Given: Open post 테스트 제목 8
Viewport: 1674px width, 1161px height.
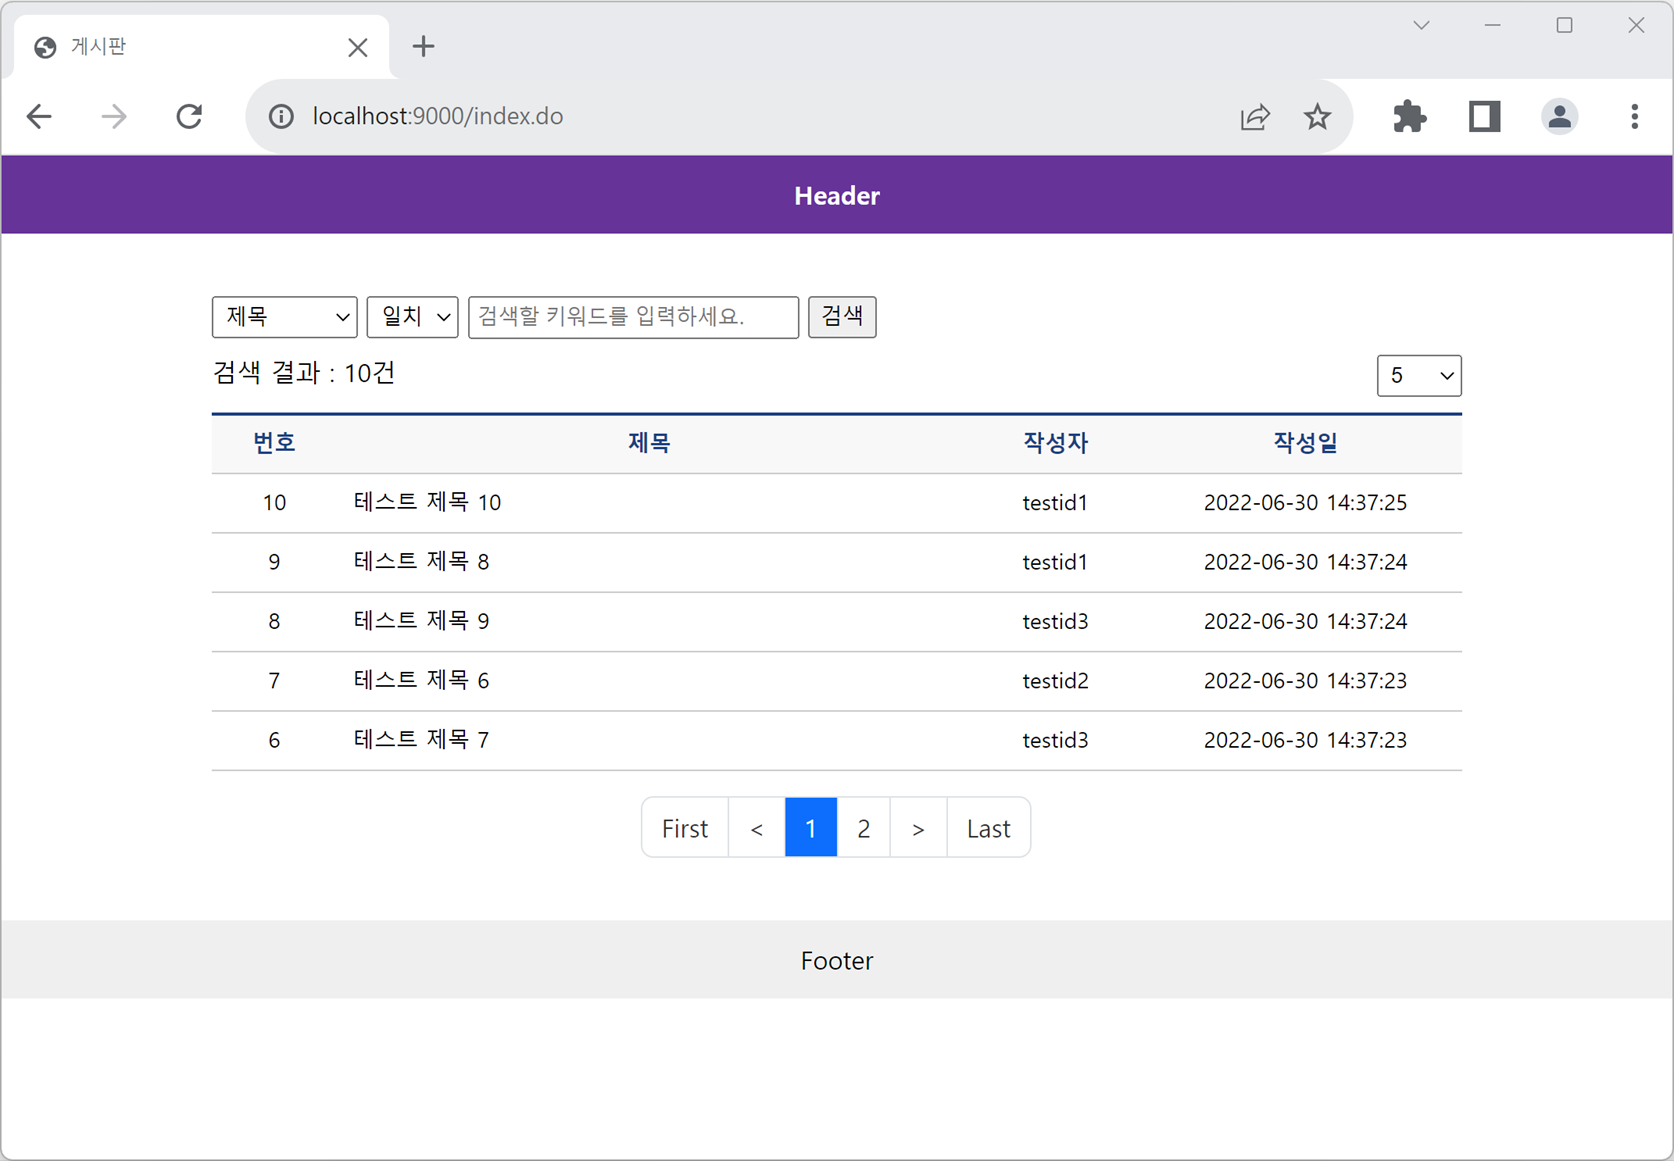Looking at the screenshot, I should 421,561.
